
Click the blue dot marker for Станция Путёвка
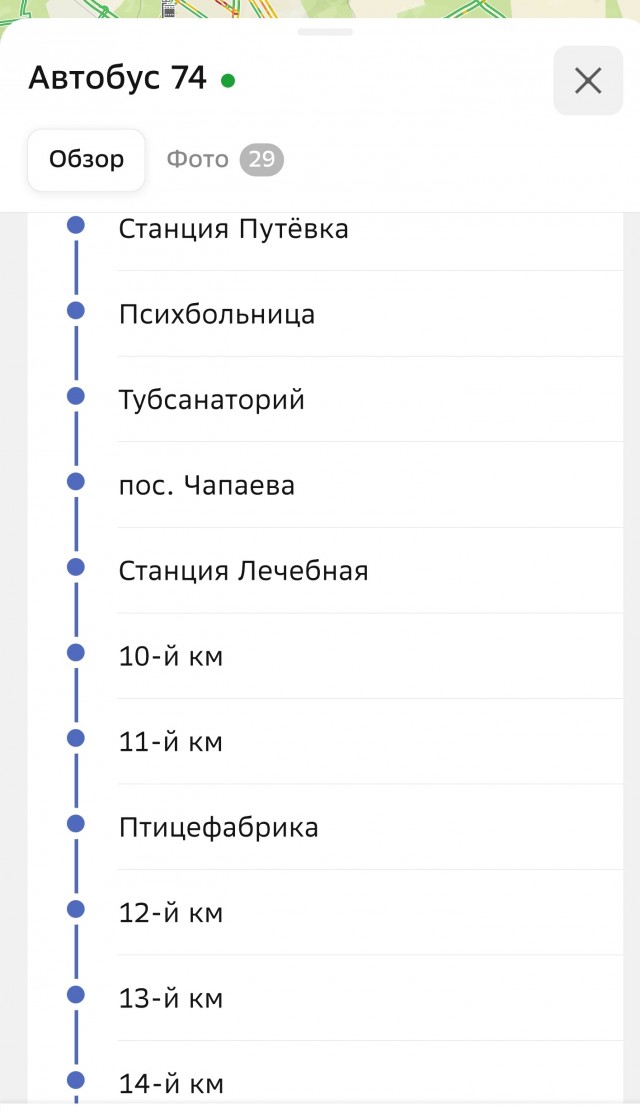(75, 225)
